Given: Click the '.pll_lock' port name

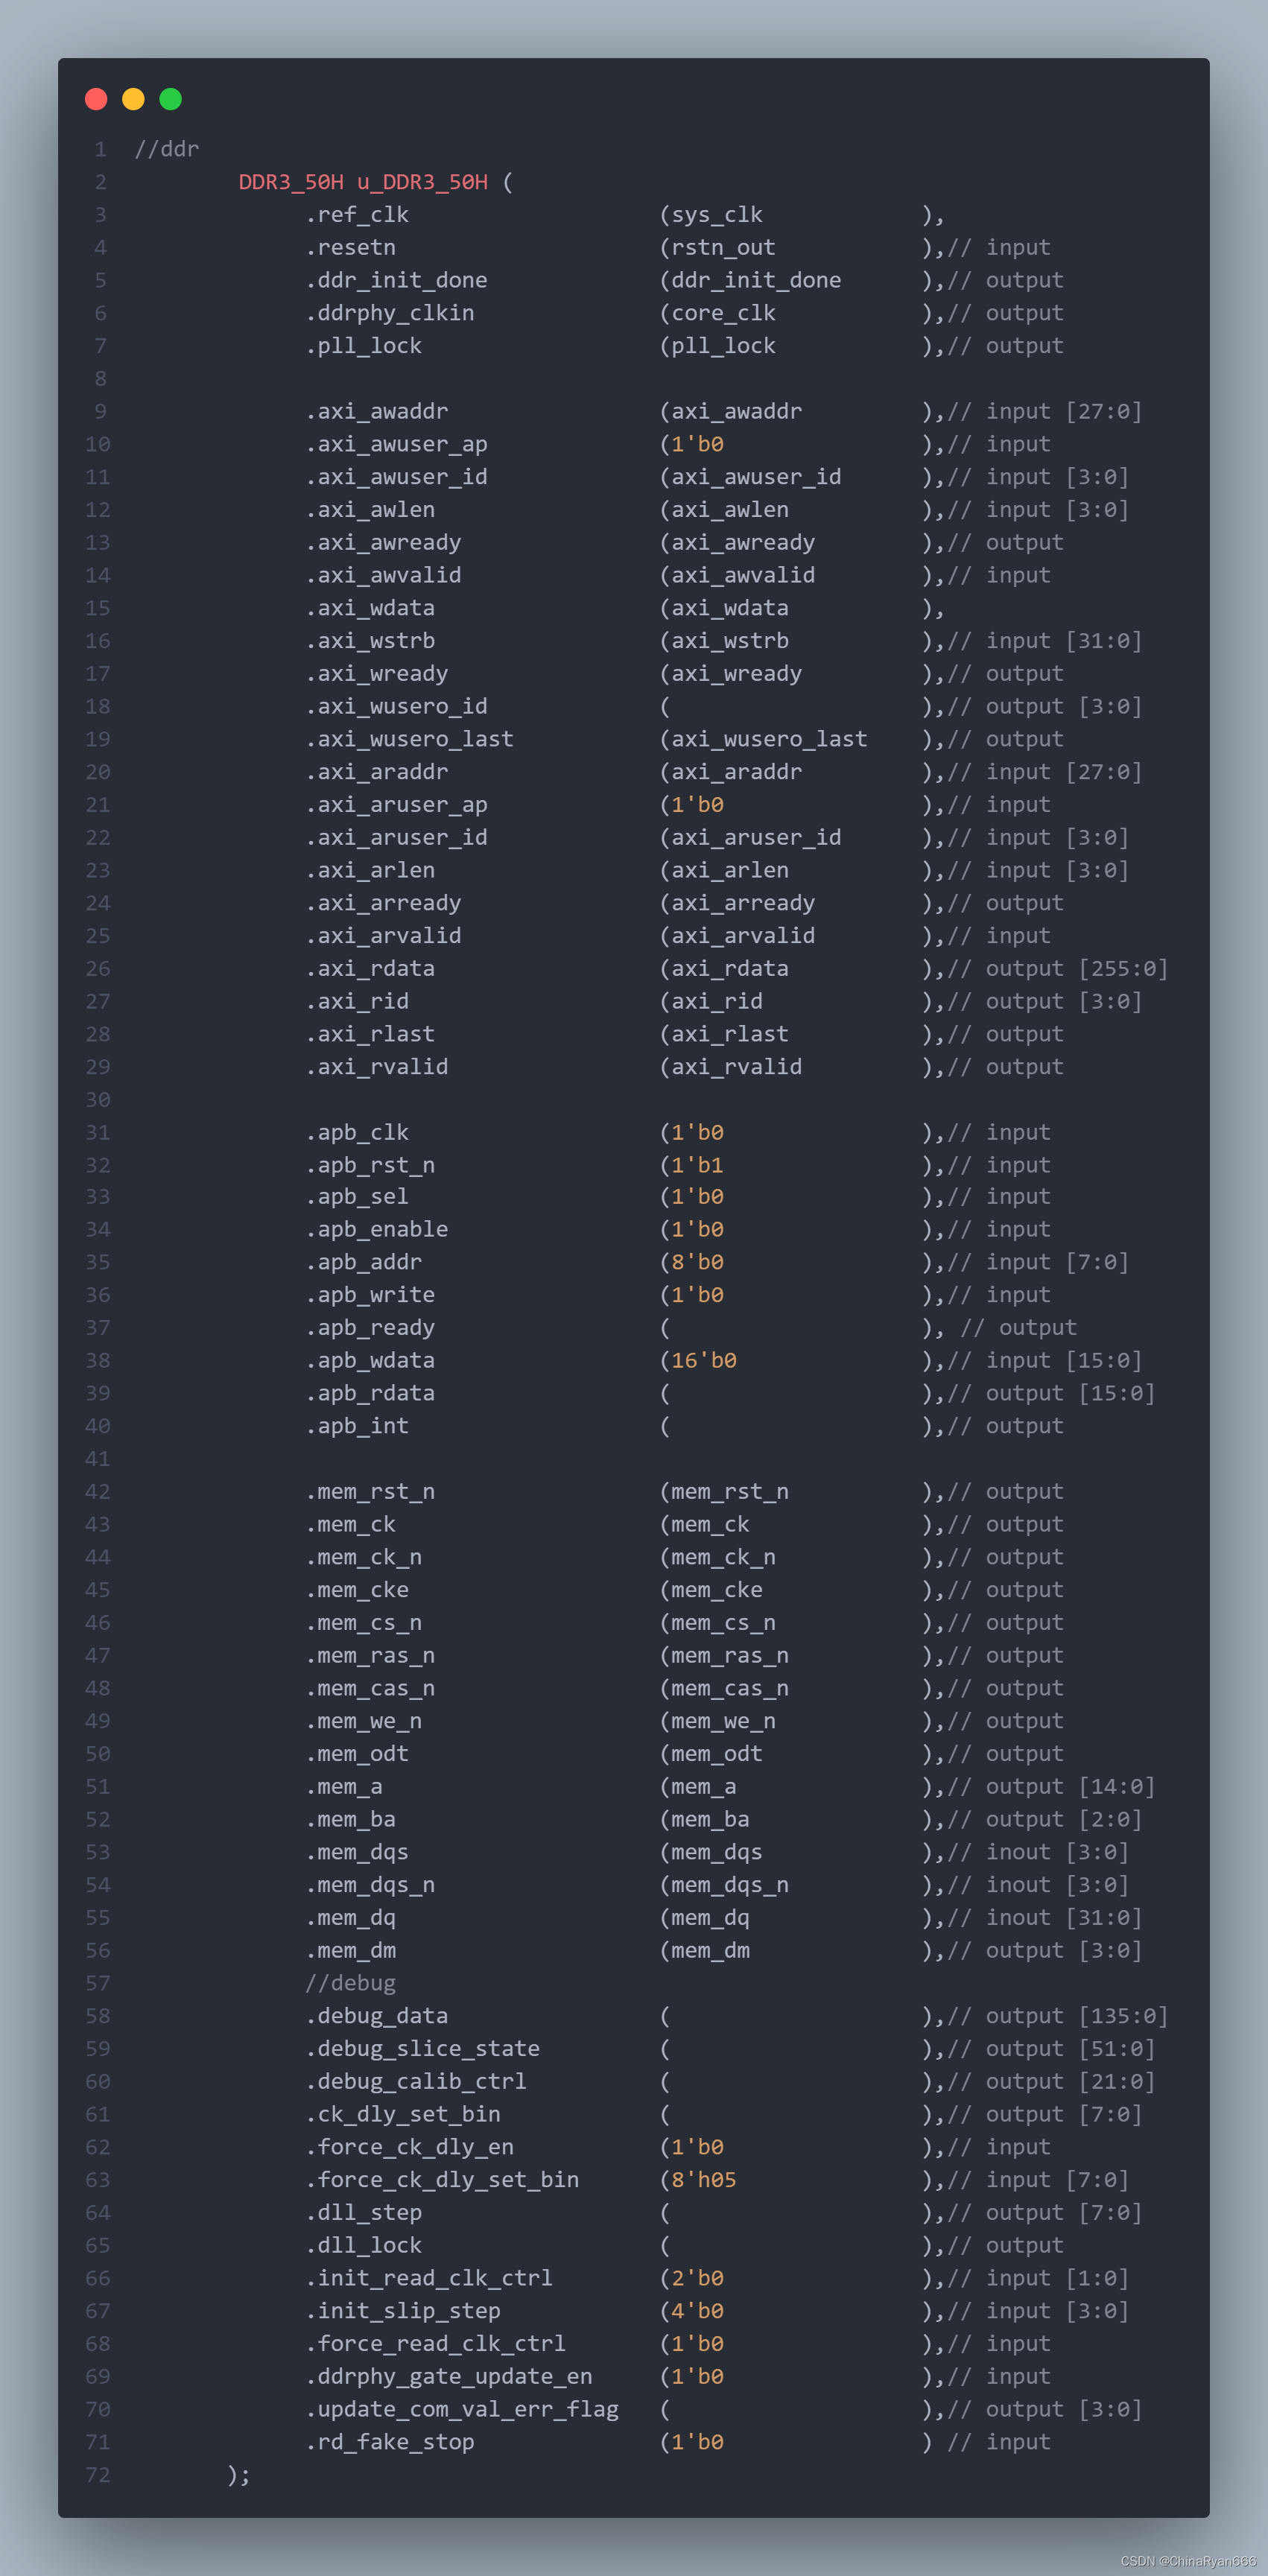Looking at the screenshot, I should point(363,346).
